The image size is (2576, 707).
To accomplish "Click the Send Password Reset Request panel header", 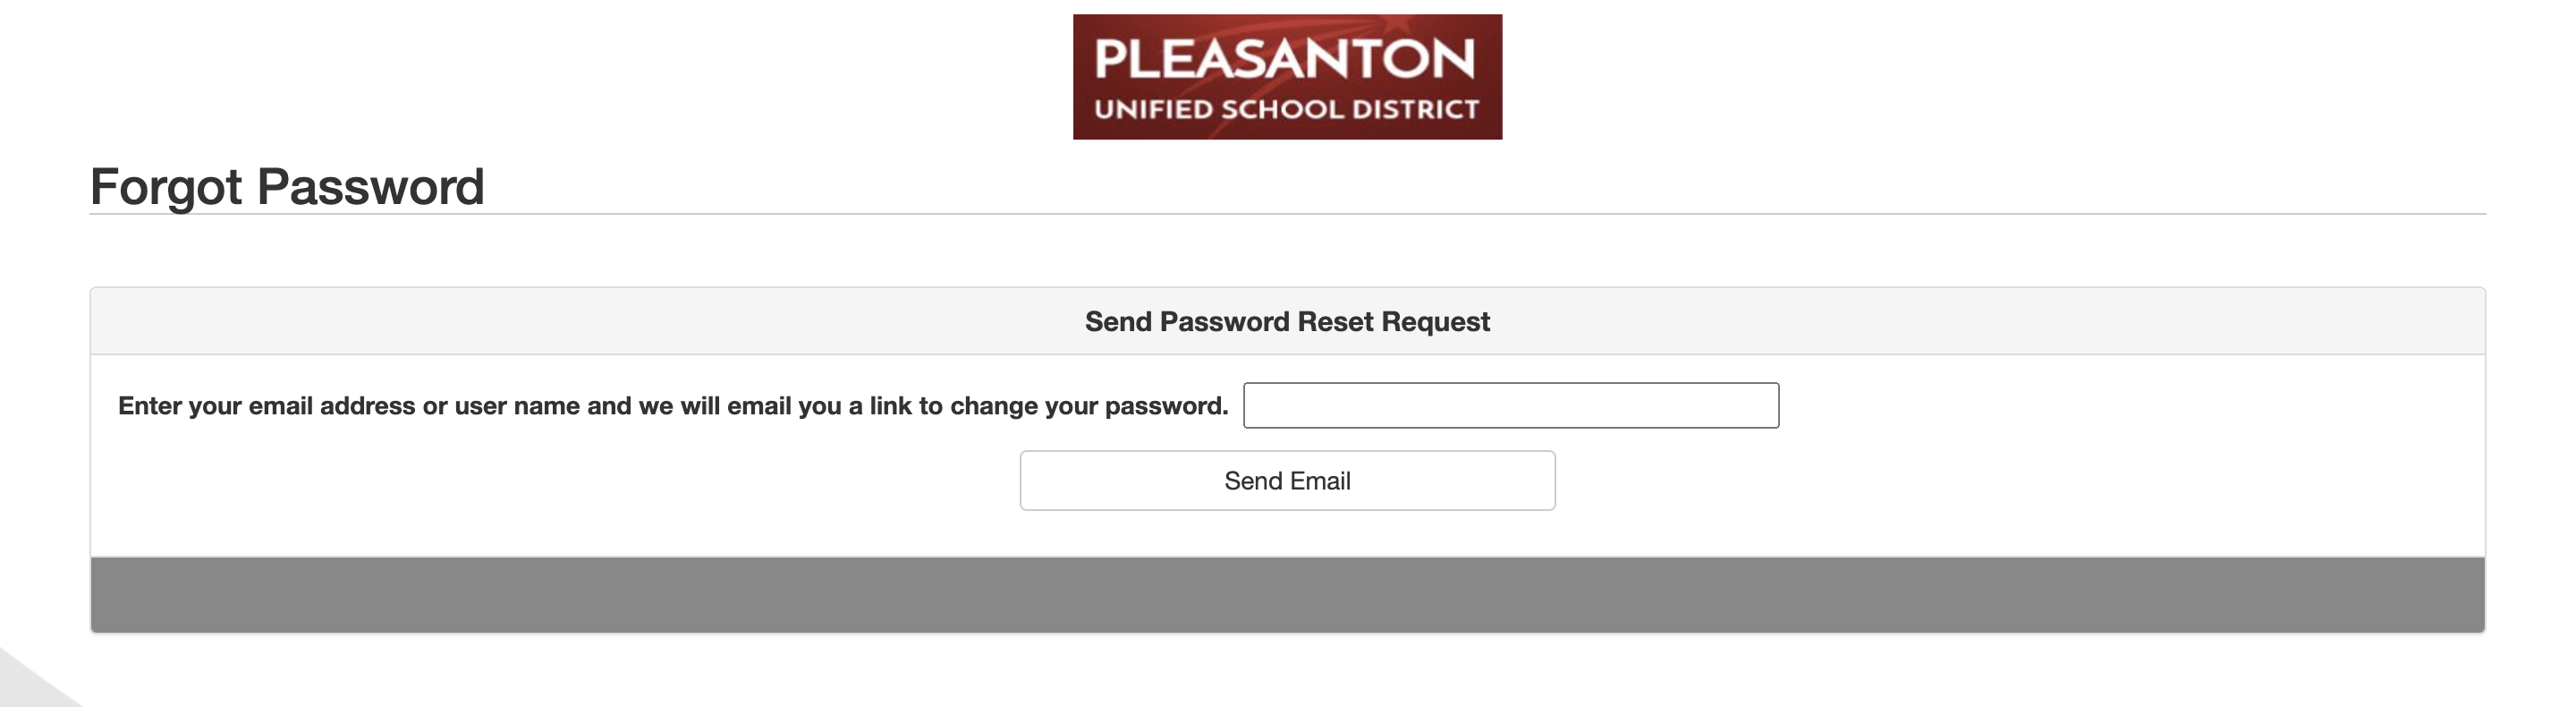I will click(1287, 322).
